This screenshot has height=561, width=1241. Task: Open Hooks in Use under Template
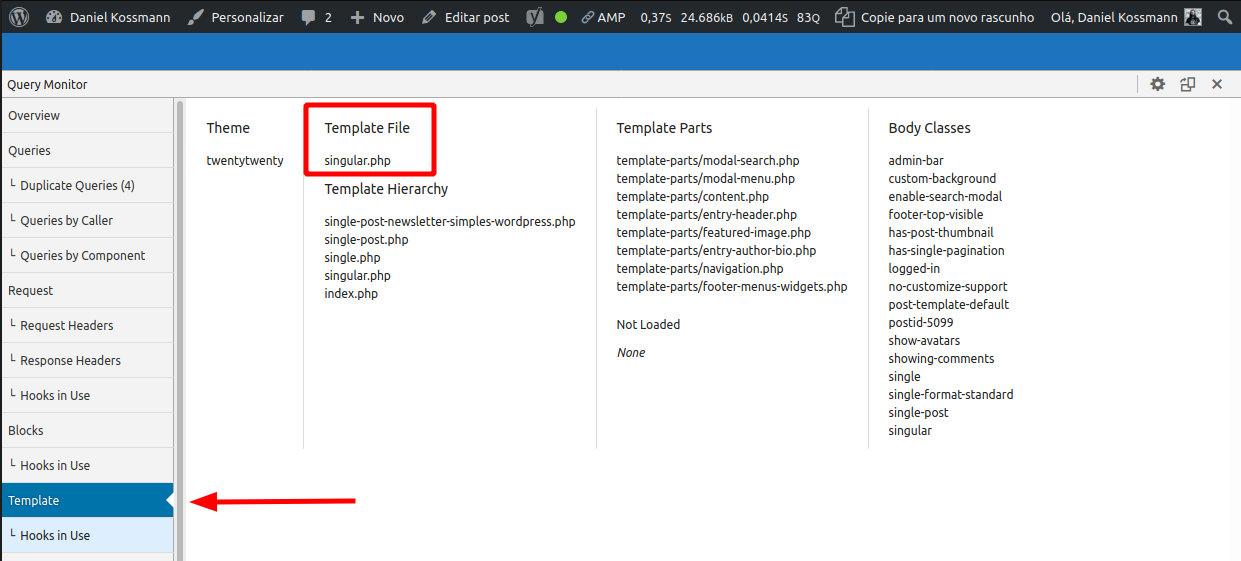point(86,536)
